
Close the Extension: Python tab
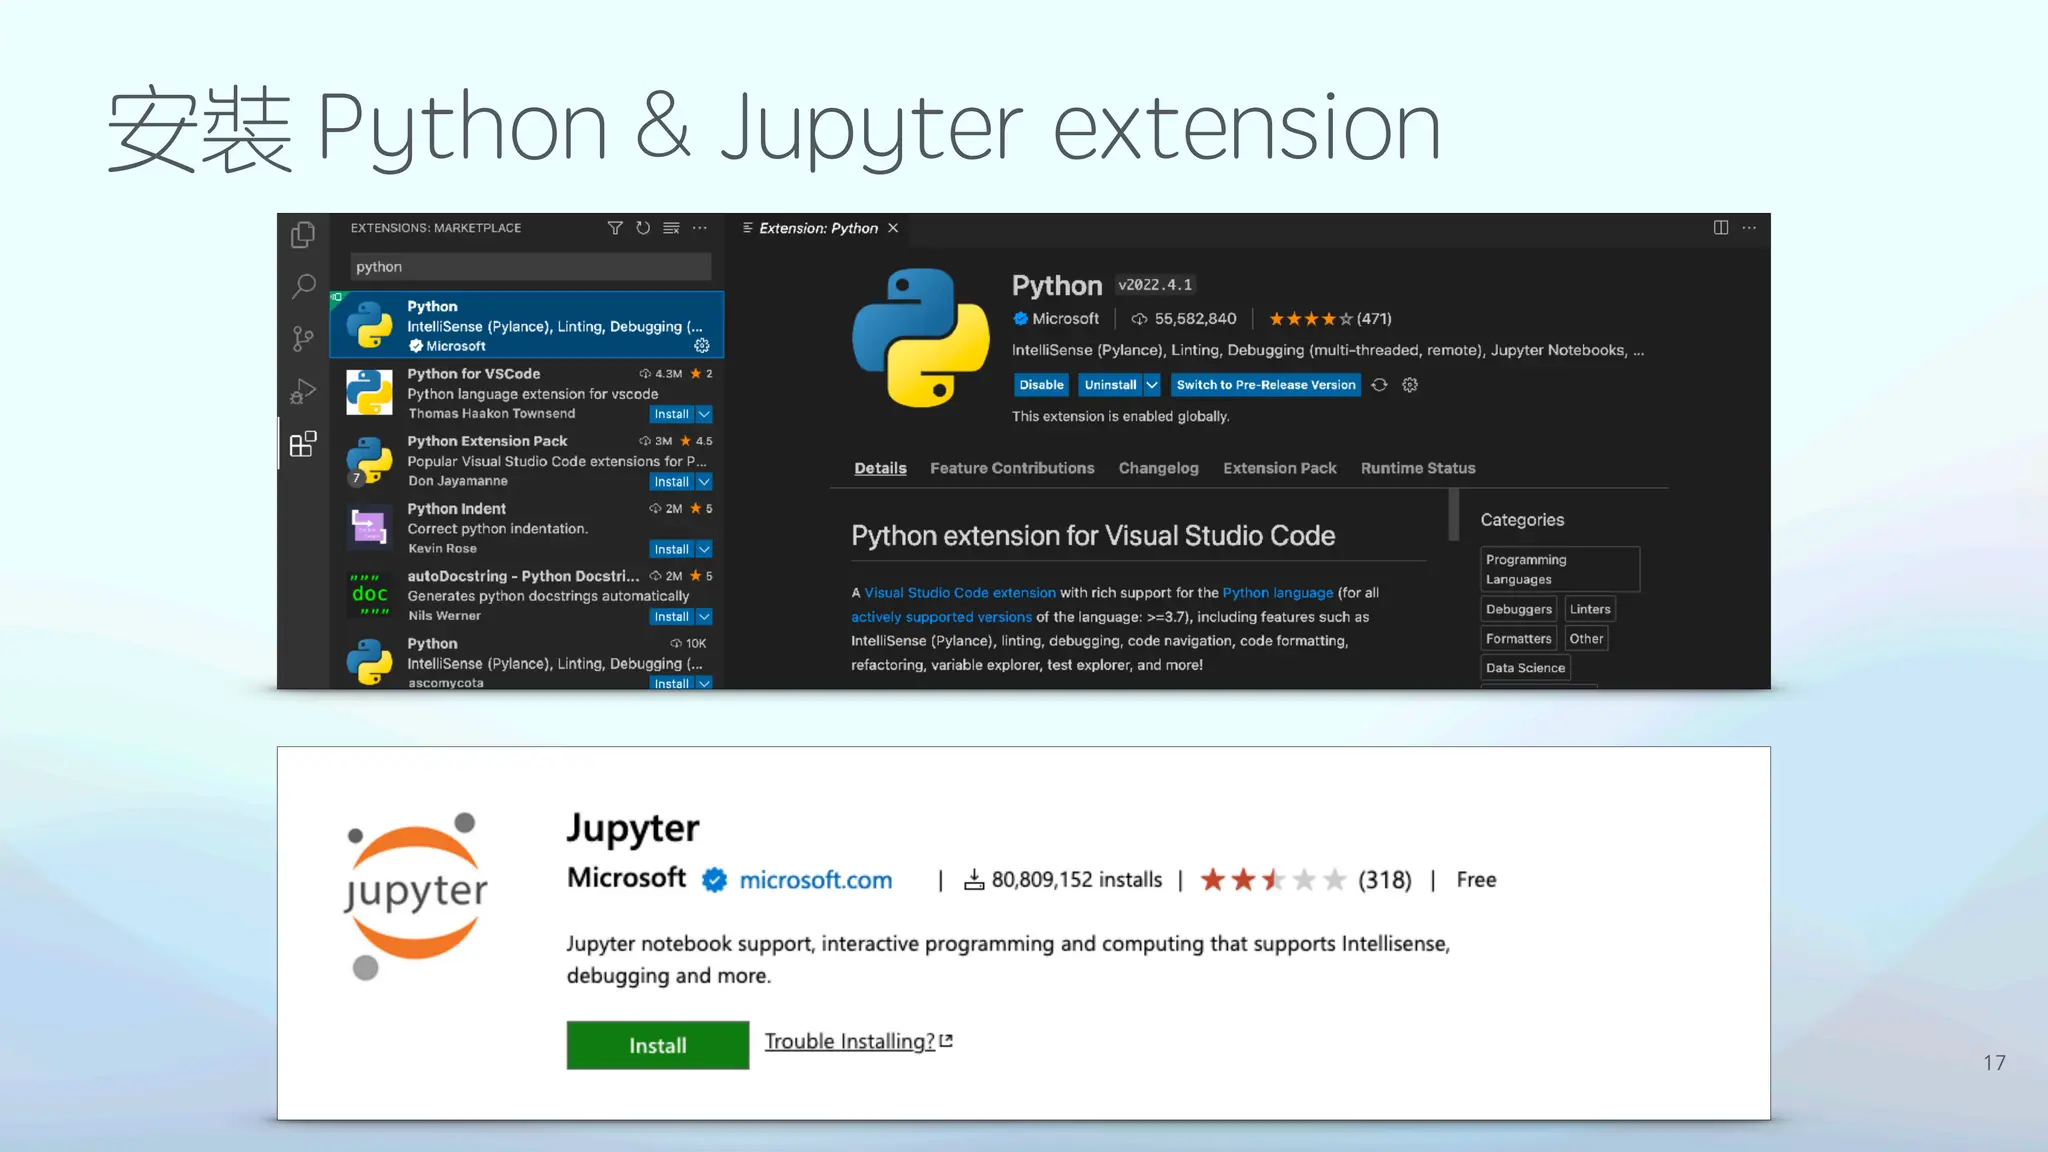click(893, 228)
